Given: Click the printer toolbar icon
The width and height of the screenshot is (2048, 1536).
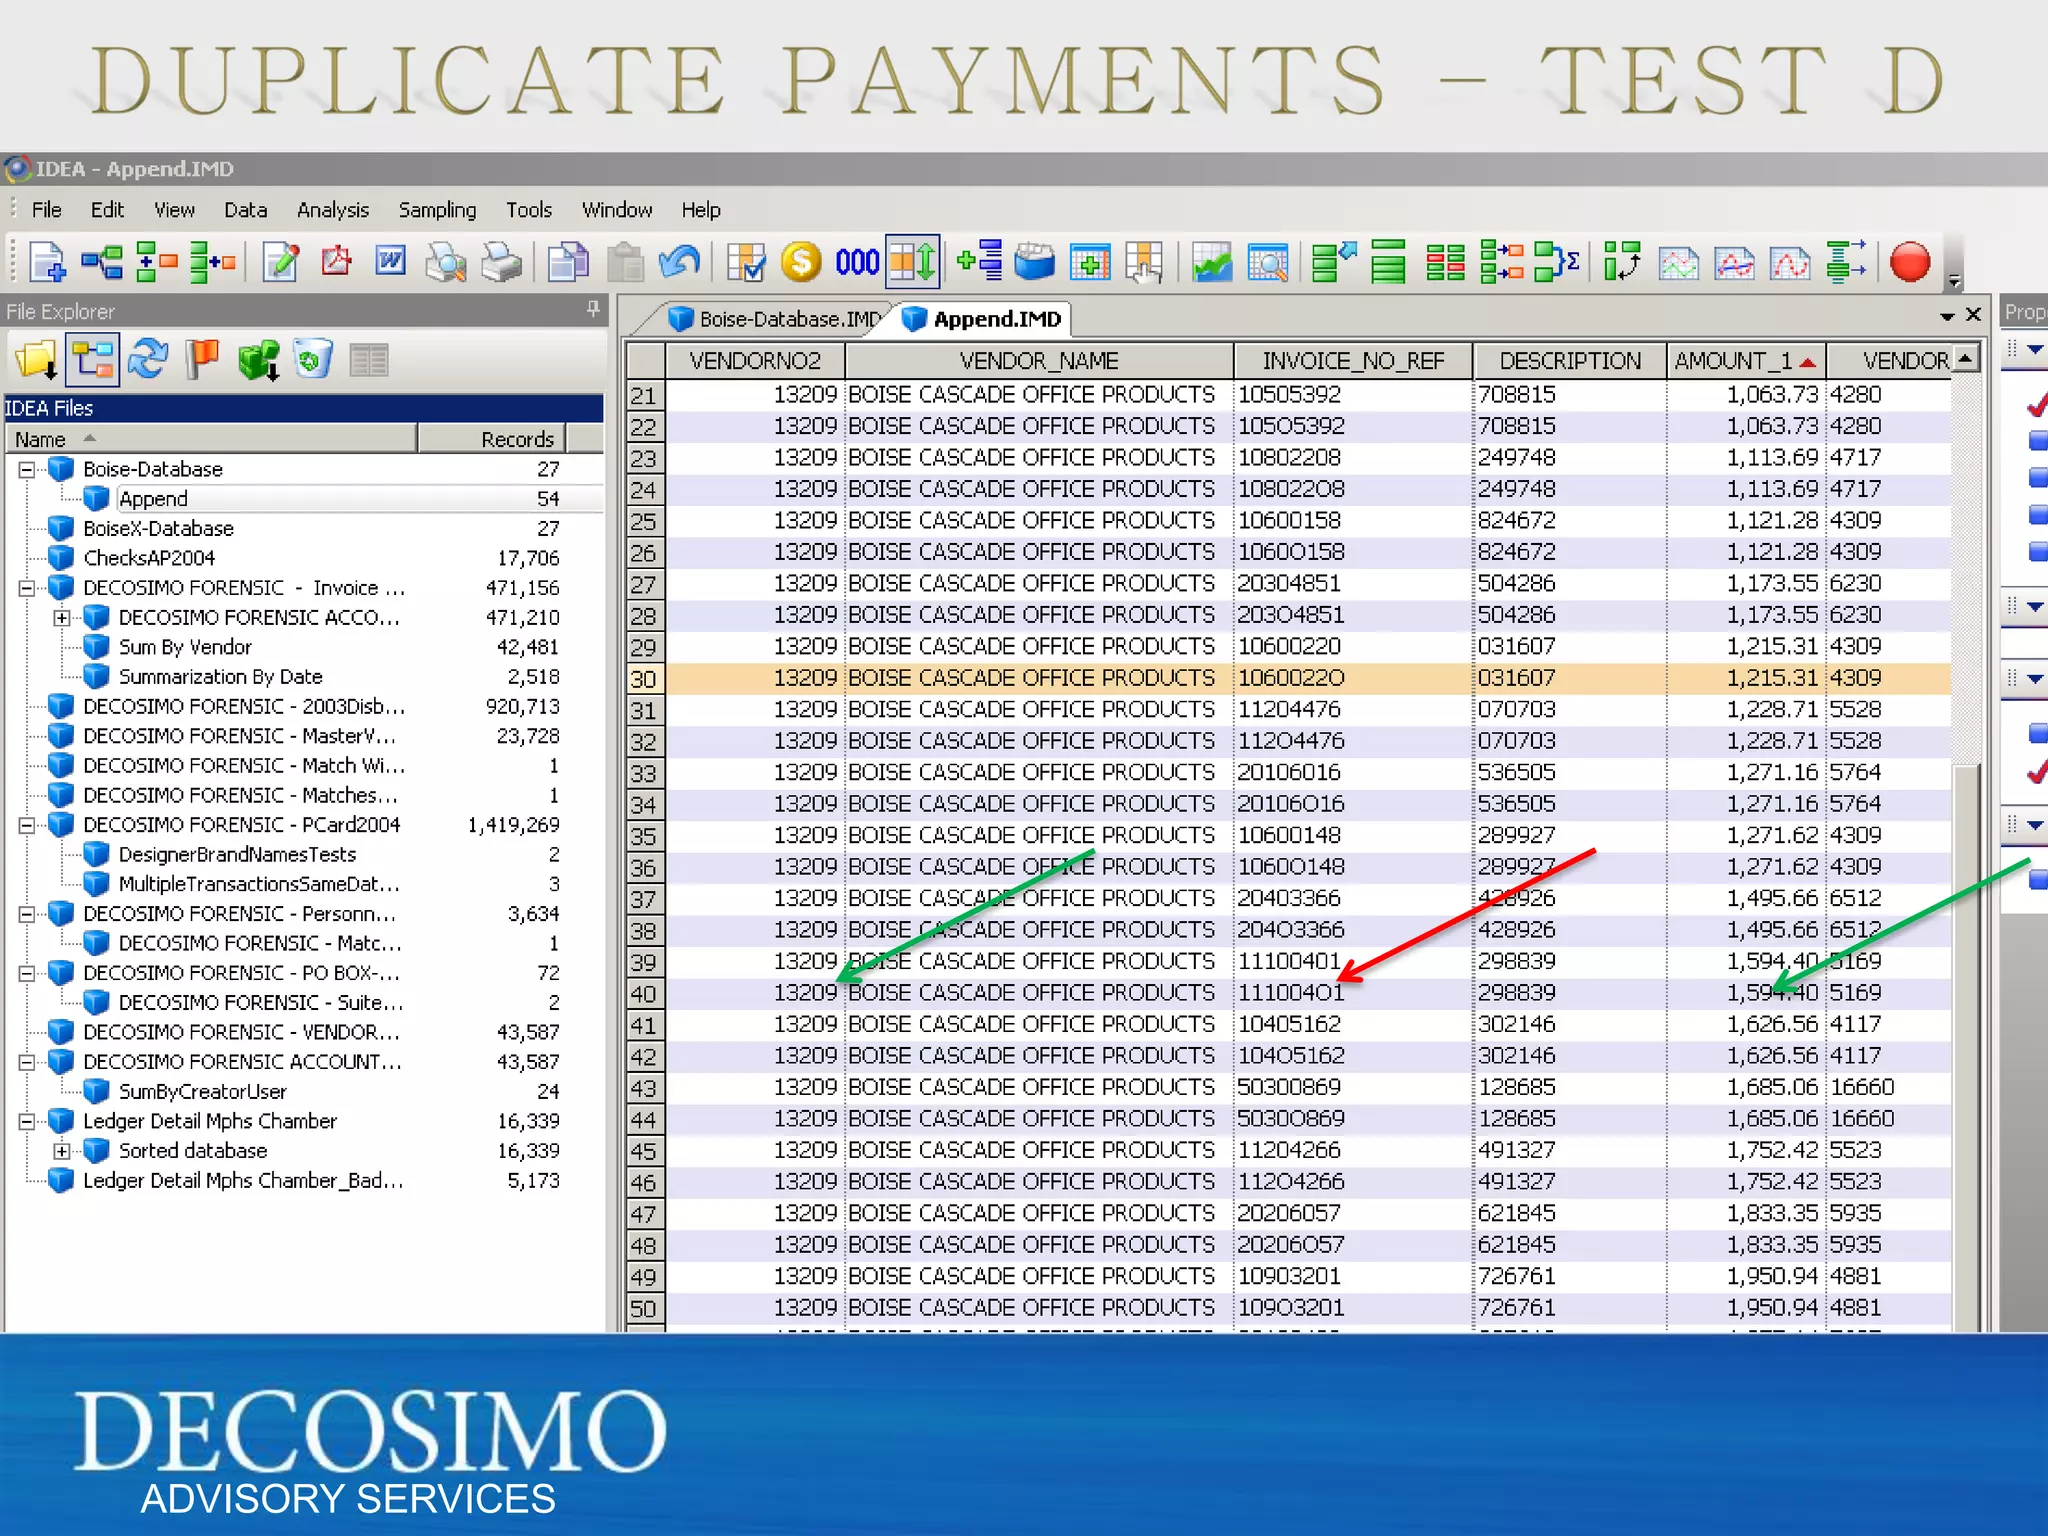Looking at the screenshot, I should 501,263.
